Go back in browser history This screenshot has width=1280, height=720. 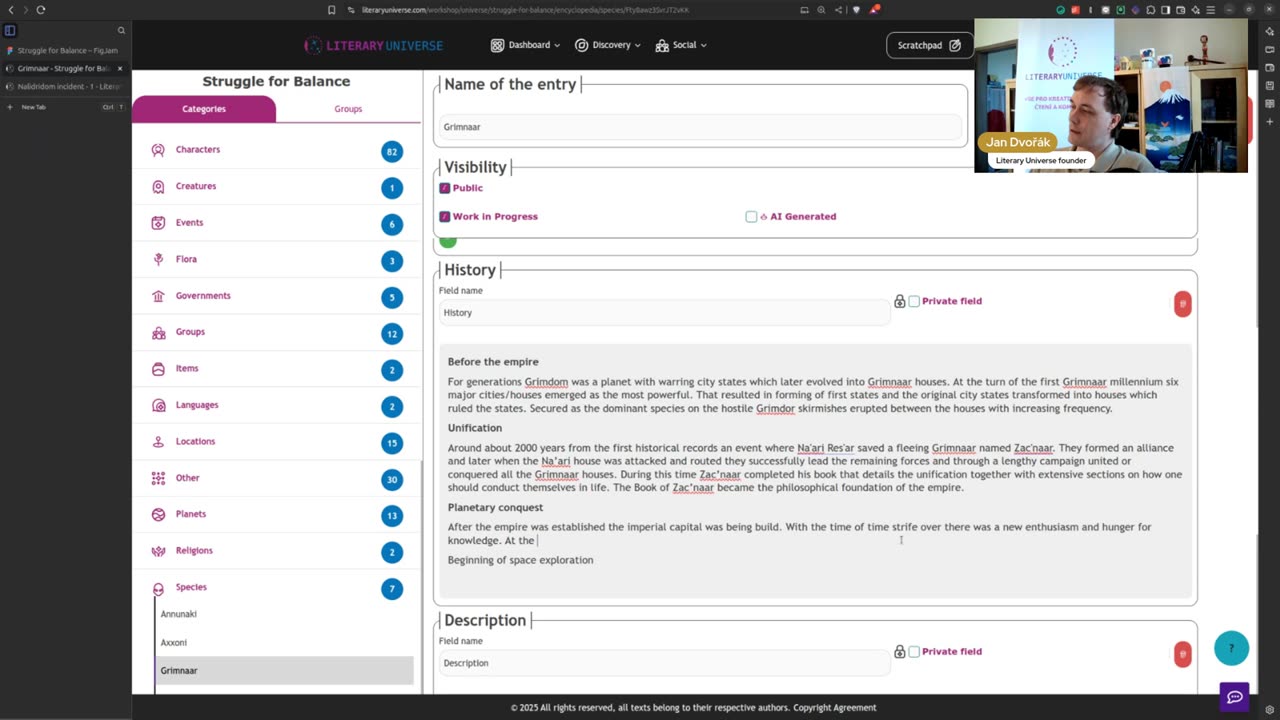(x=11, y=10)
